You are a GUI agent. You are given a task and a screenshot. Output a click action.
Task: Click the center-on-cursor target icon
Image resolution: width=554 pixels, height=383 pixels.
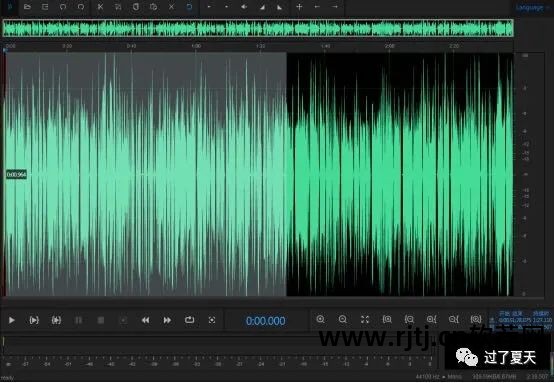[x=212, y=320]
